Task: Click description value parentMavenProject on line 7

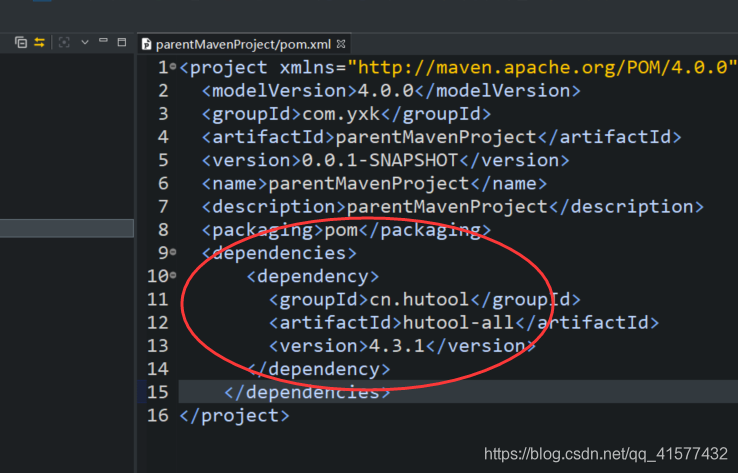Action: pyautogui.click(x=447, y=207)
